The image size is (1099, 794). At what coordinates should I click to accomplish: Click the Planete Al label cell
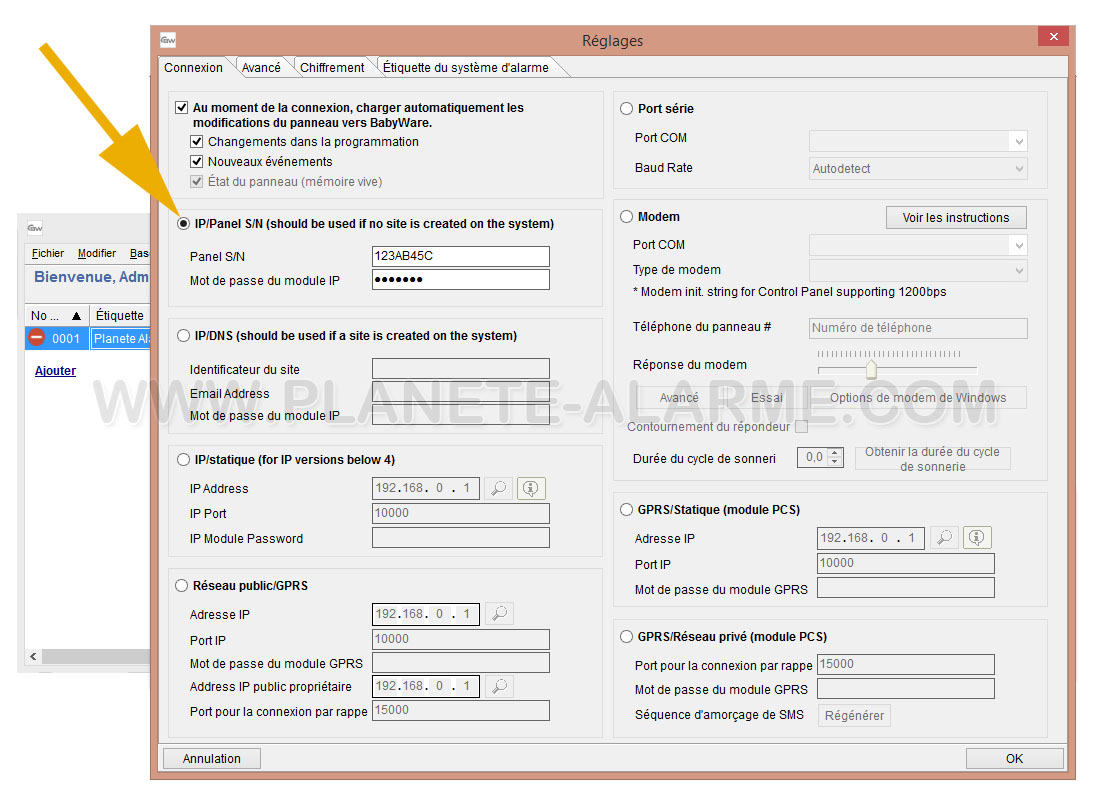[121, 338]
